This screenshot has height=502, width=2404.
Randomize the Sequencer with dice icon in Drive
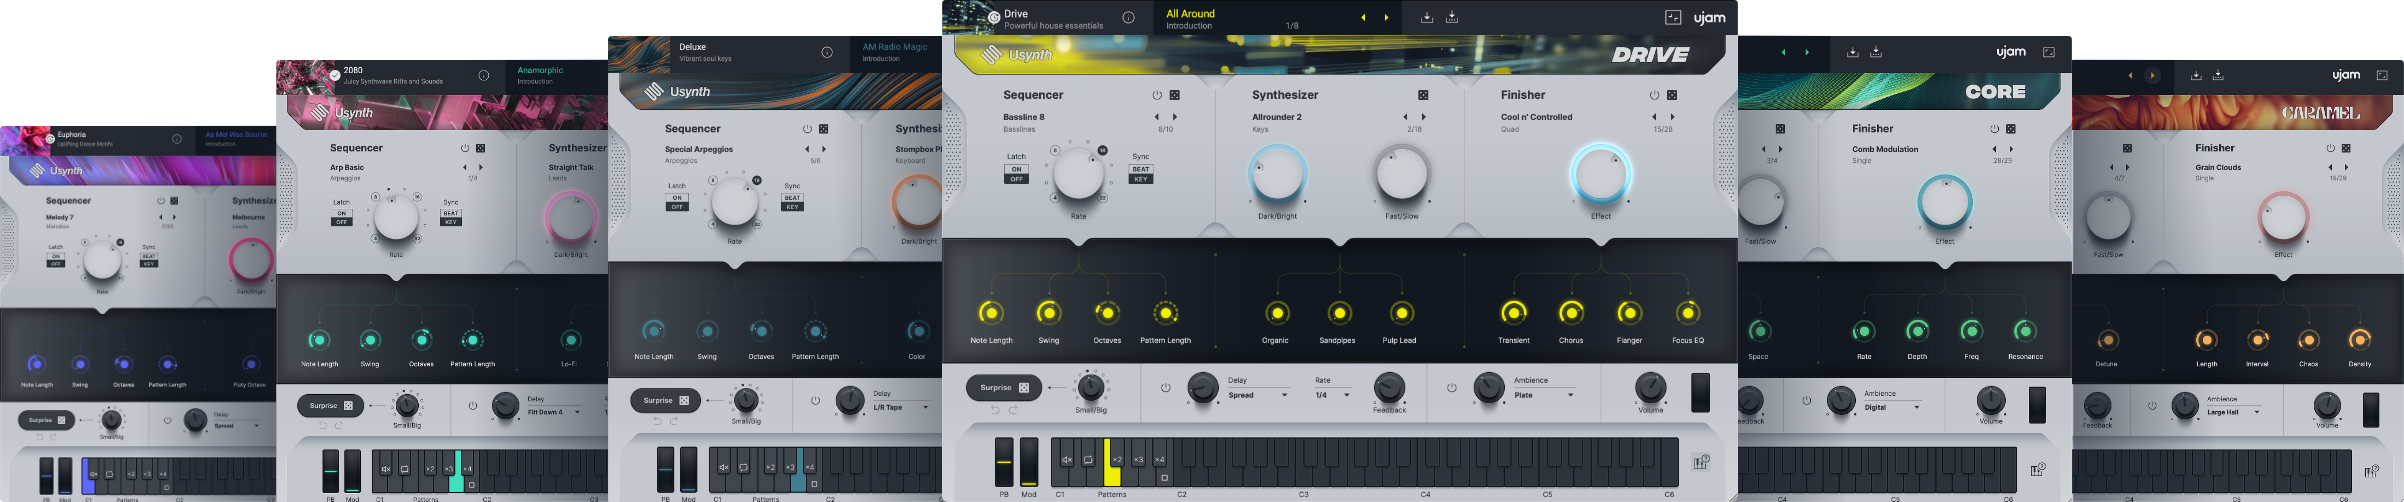click(1175, 95)
